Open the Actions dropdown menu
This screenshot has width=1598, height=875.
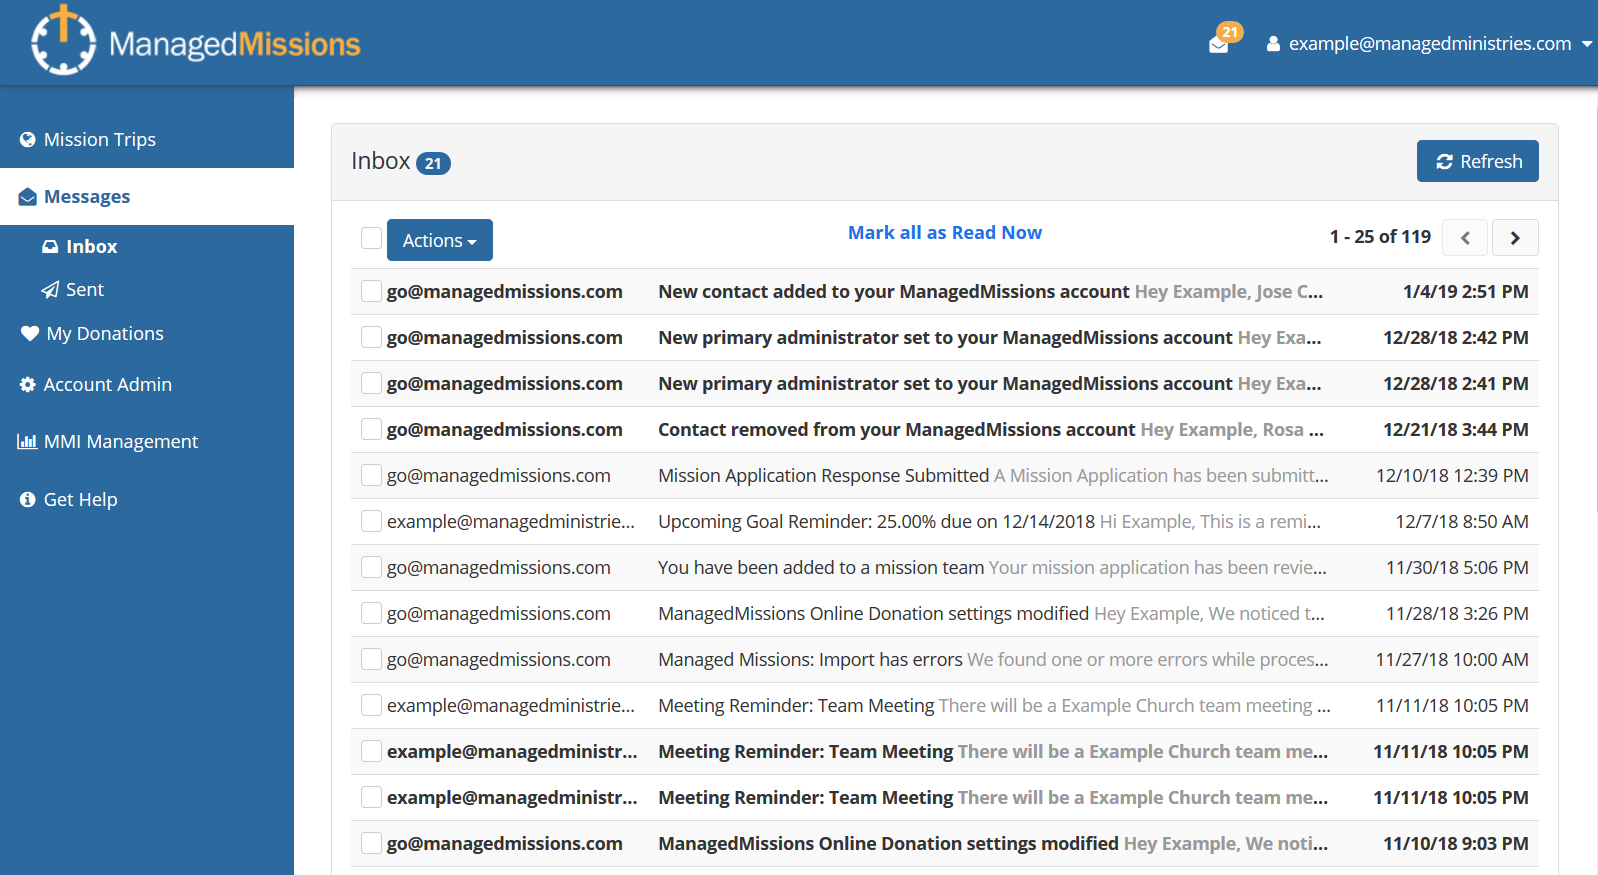(x=440, y=240)
